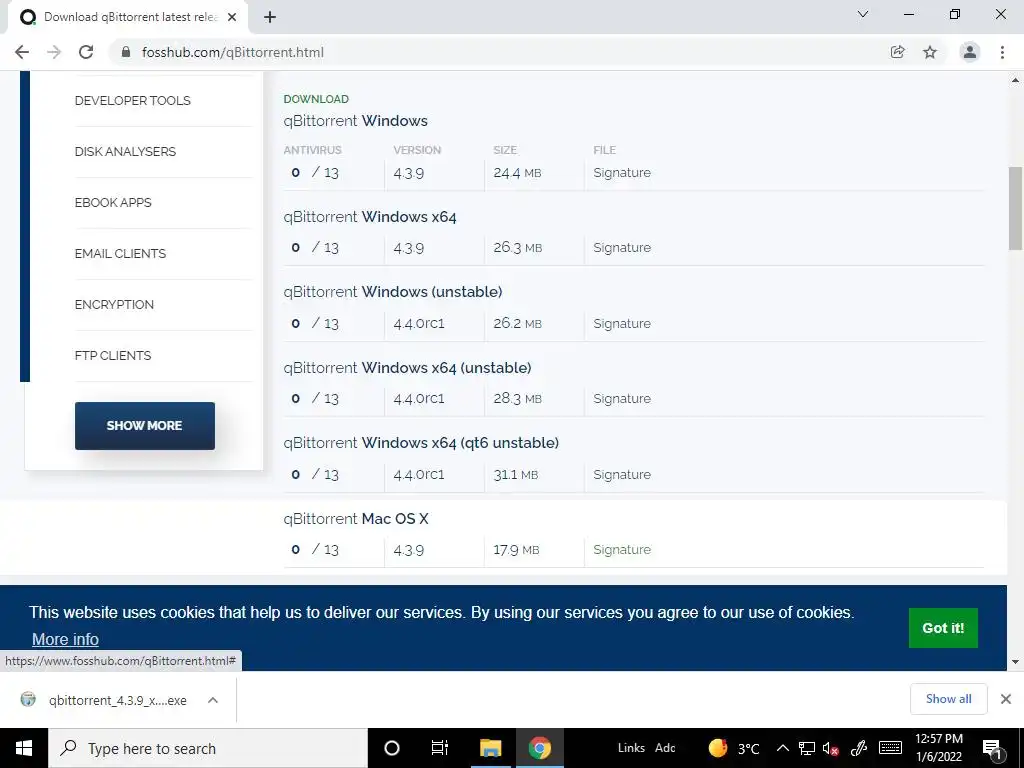Open FTP CLIENTS category
Image resolution: width=1024 pixels, height=768 pixels.
tap(113, 355)
